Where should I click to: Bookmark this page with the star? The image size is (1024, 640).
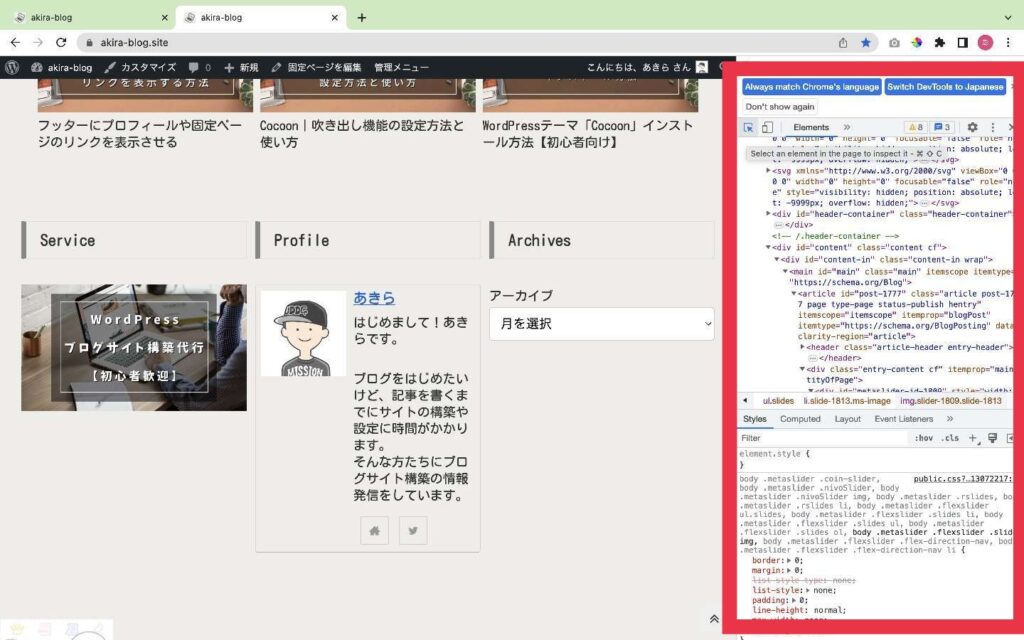point(866,42)
